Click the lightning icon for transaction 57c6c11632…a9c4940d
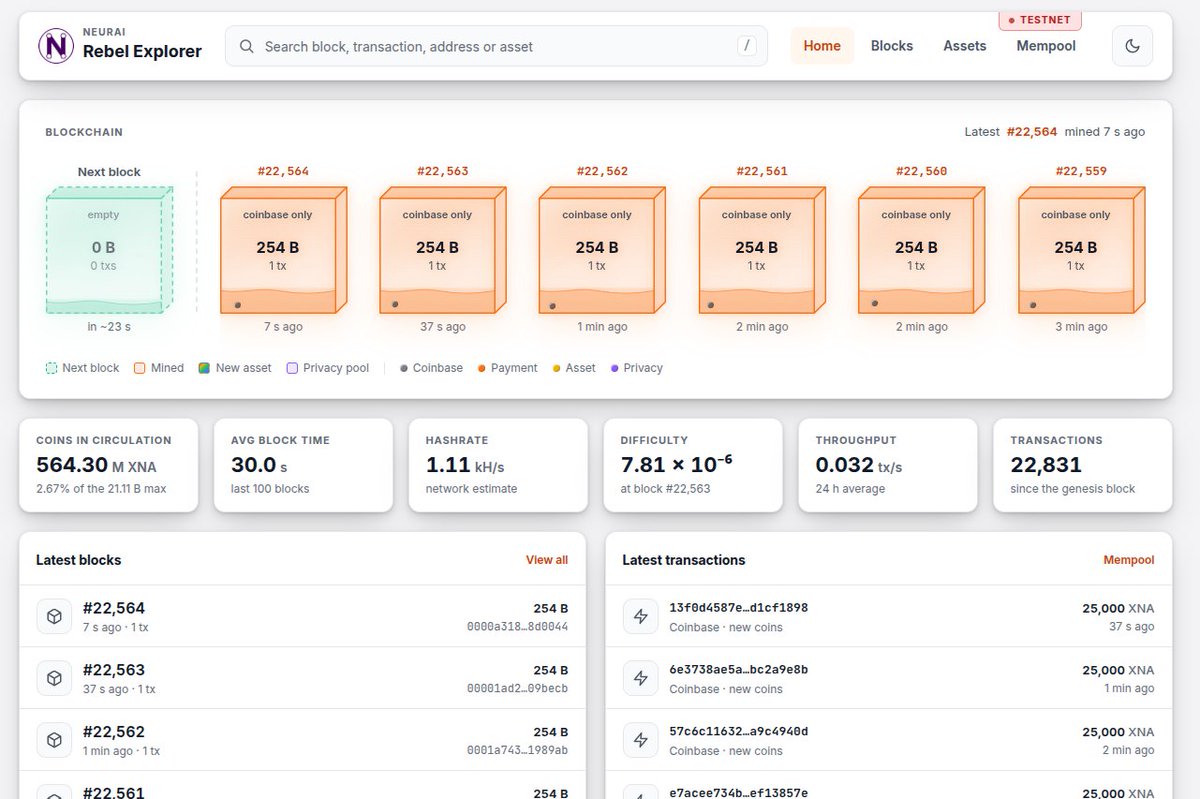 pyautogui.click(x=641, y=740)
